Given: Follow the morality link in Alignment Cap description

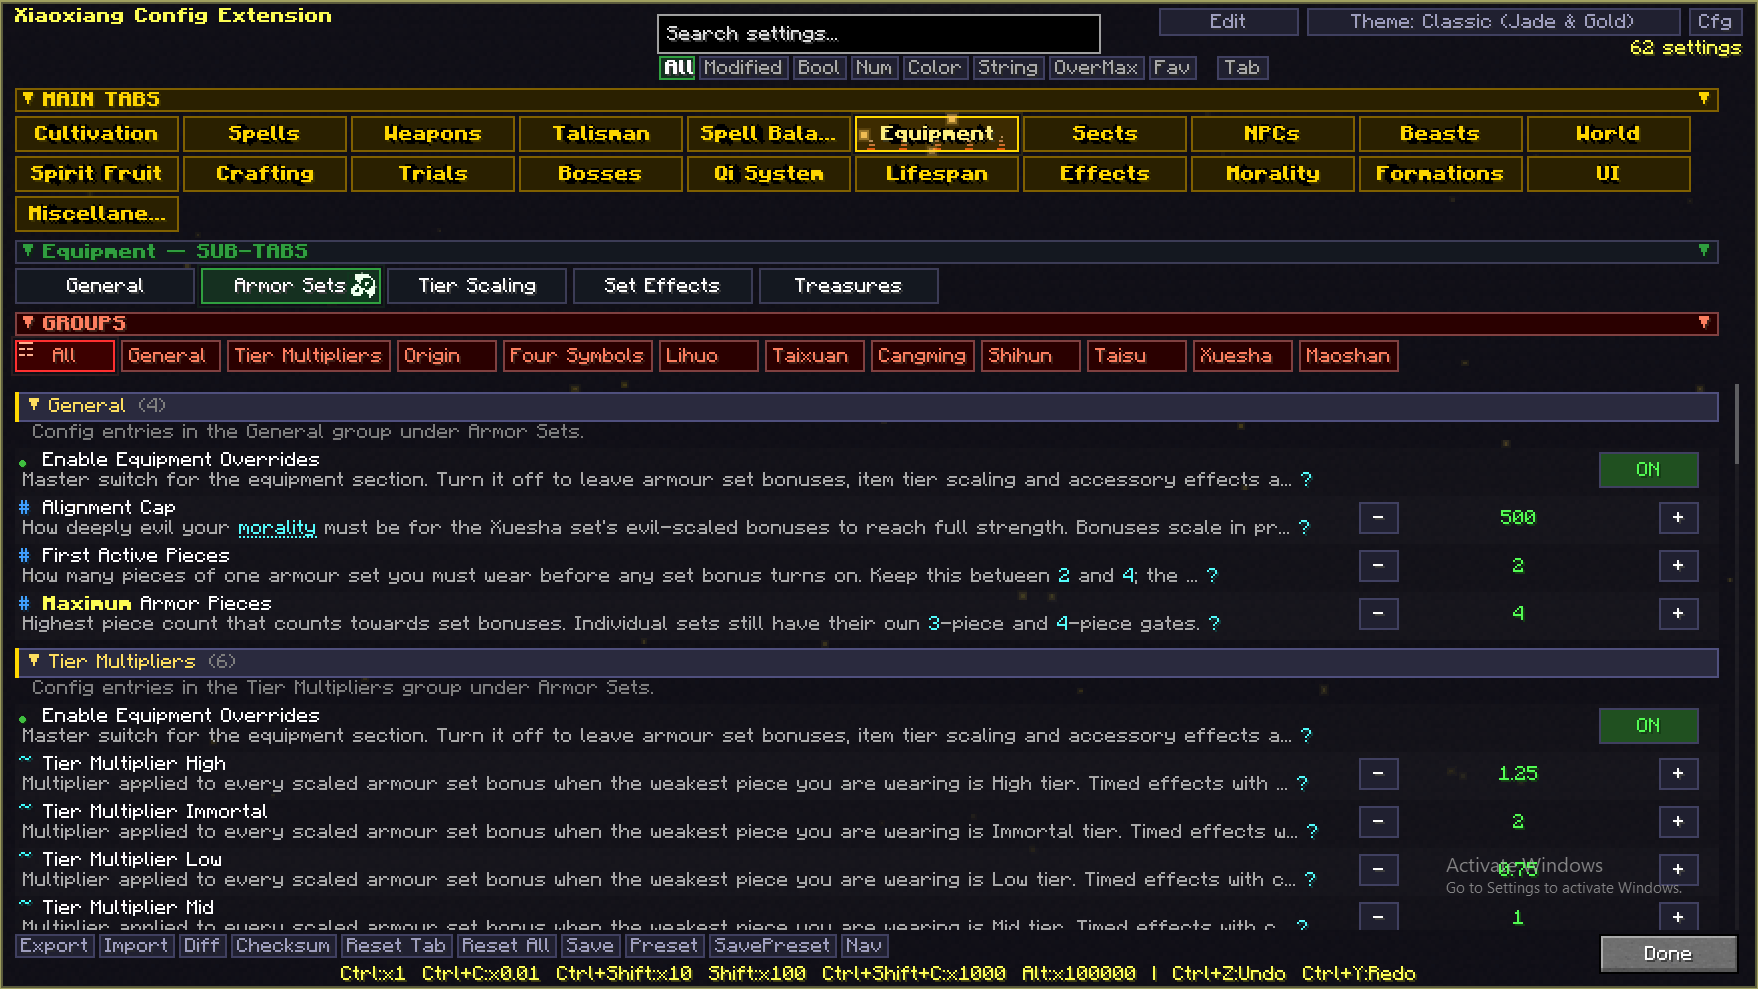Looking at the screenshot, I should (x=277, y=527).
